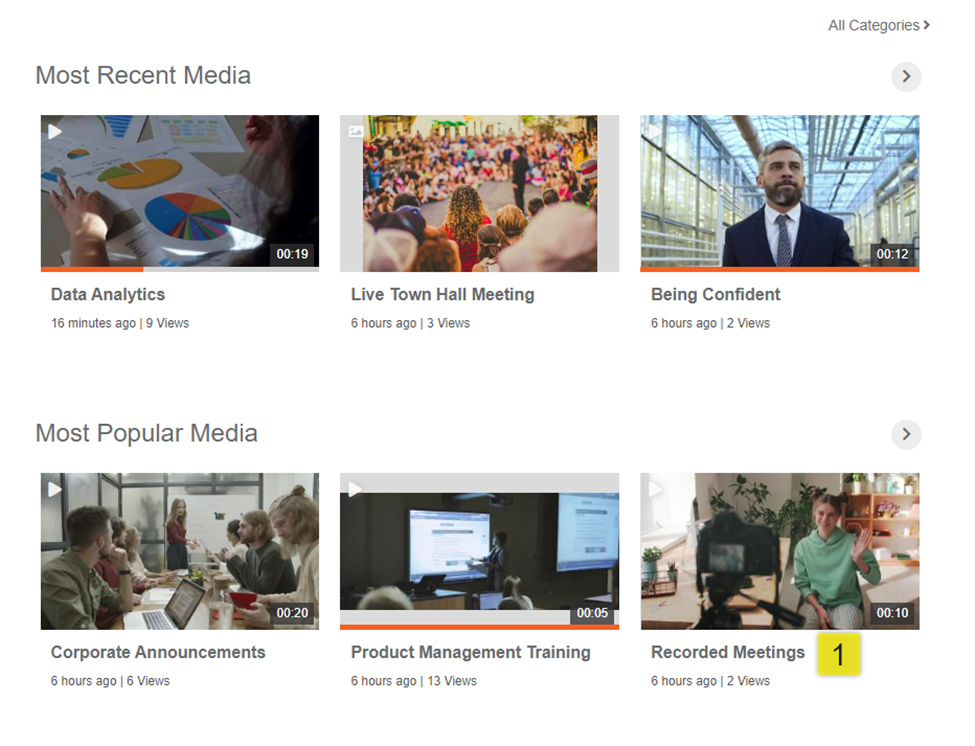Click play icon on Being Confident thumbnail
Image resolution: width=975 pixels, height=746 pixels.
pyautogui.click(x=655, y=131)
